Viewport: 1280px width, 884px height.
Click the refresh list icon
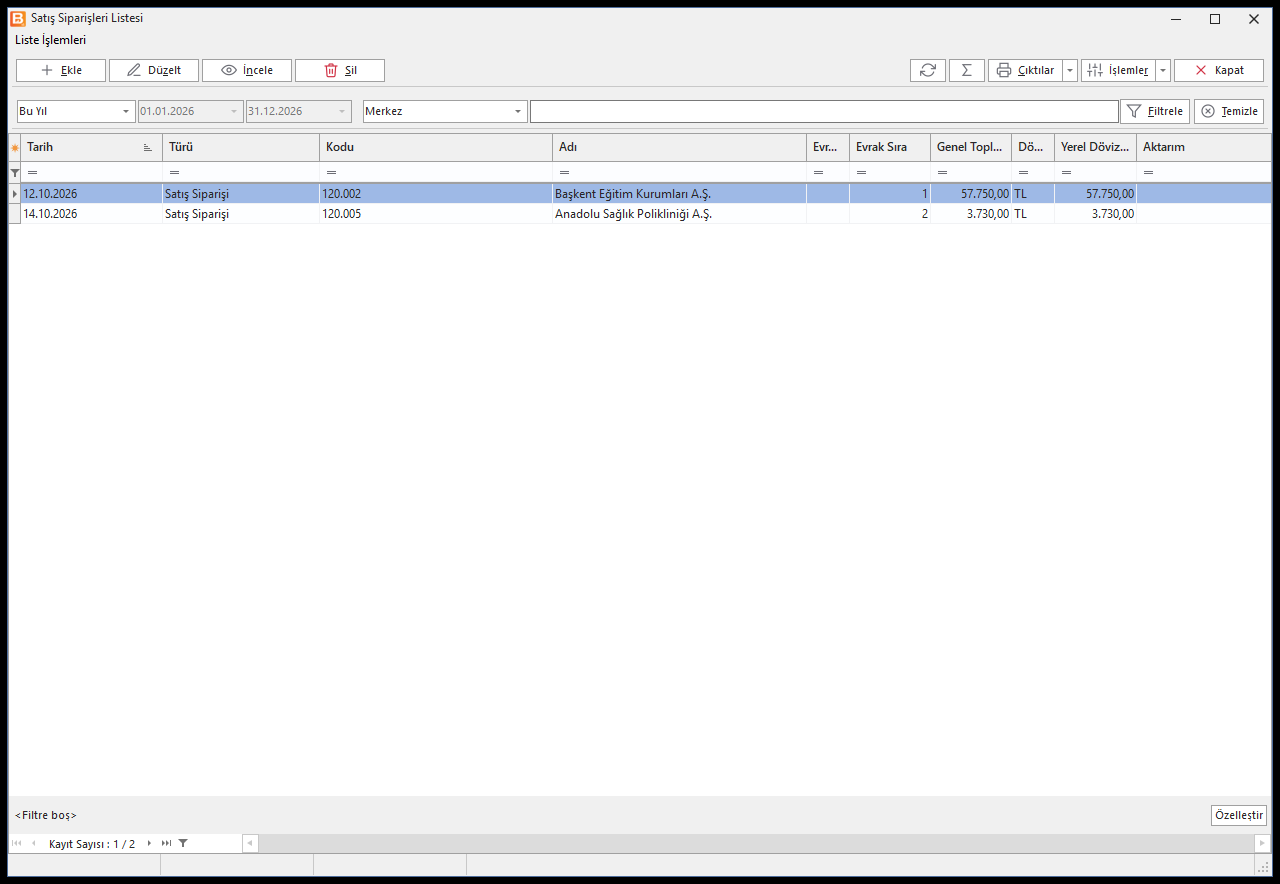click(928, 70)
